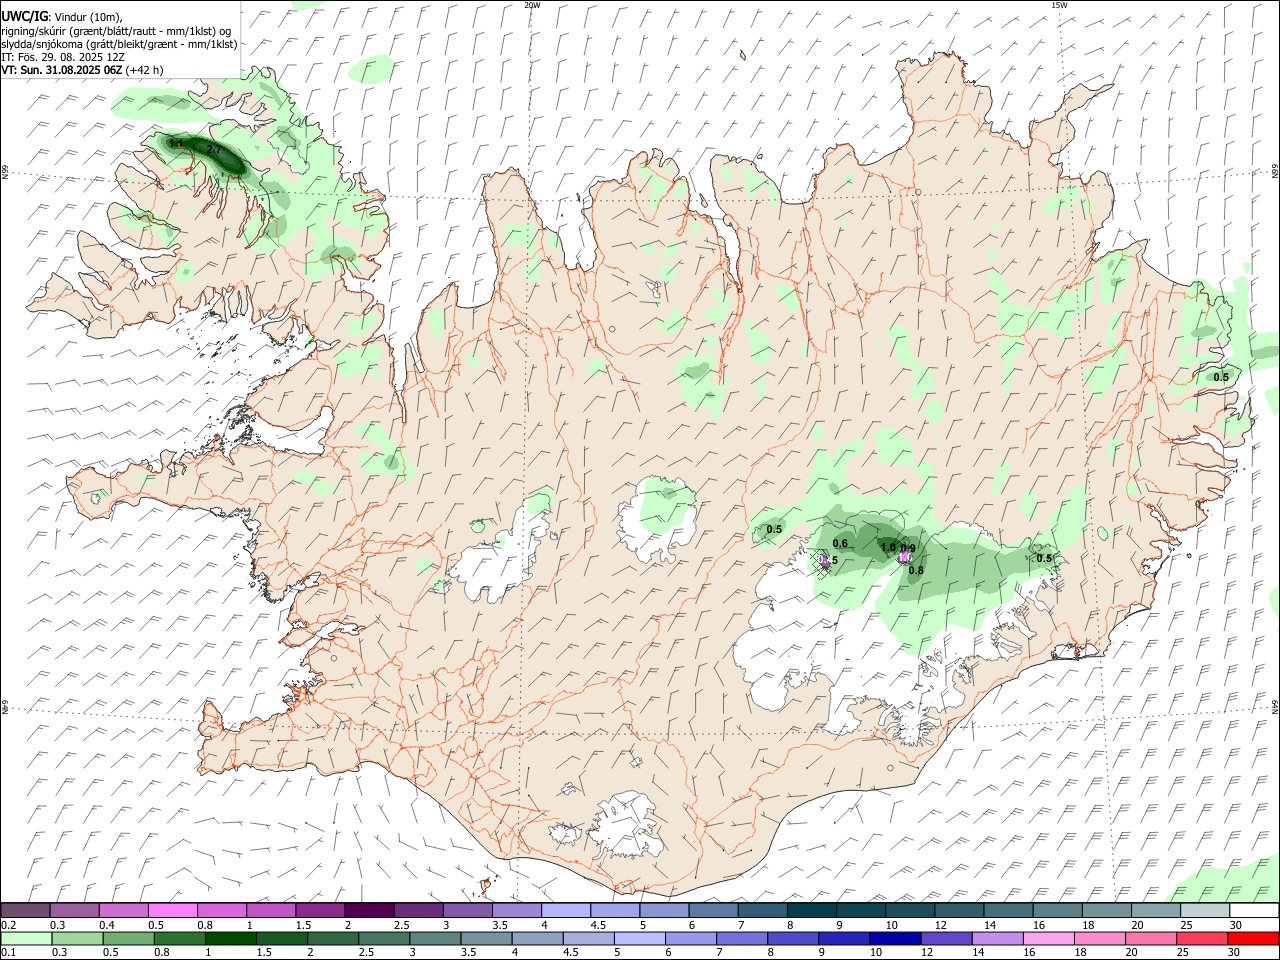This screenshot has width=1280, height=960.
Task: Select the VT: Sun. 31.08.2025 06Z text
Action: point(62,70)
